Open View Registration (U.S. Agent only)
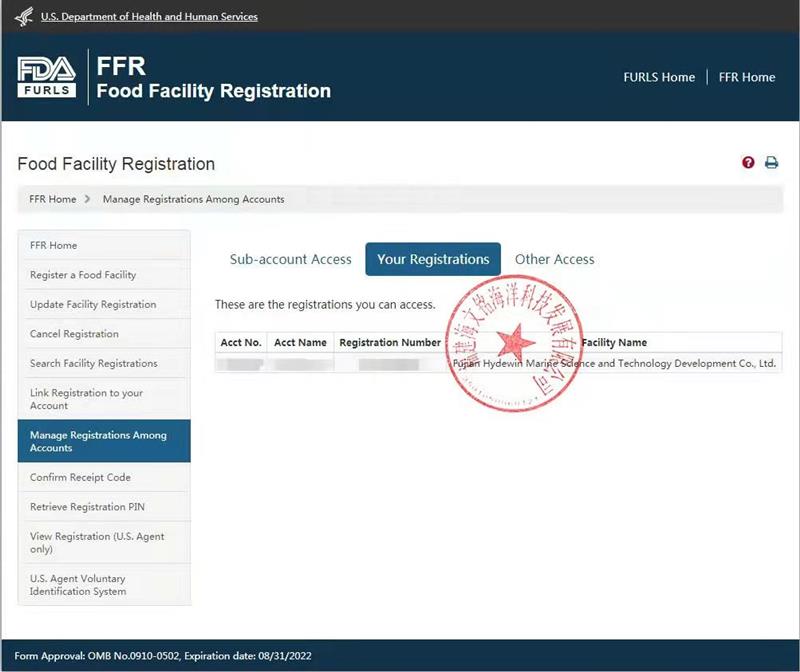 104,543
